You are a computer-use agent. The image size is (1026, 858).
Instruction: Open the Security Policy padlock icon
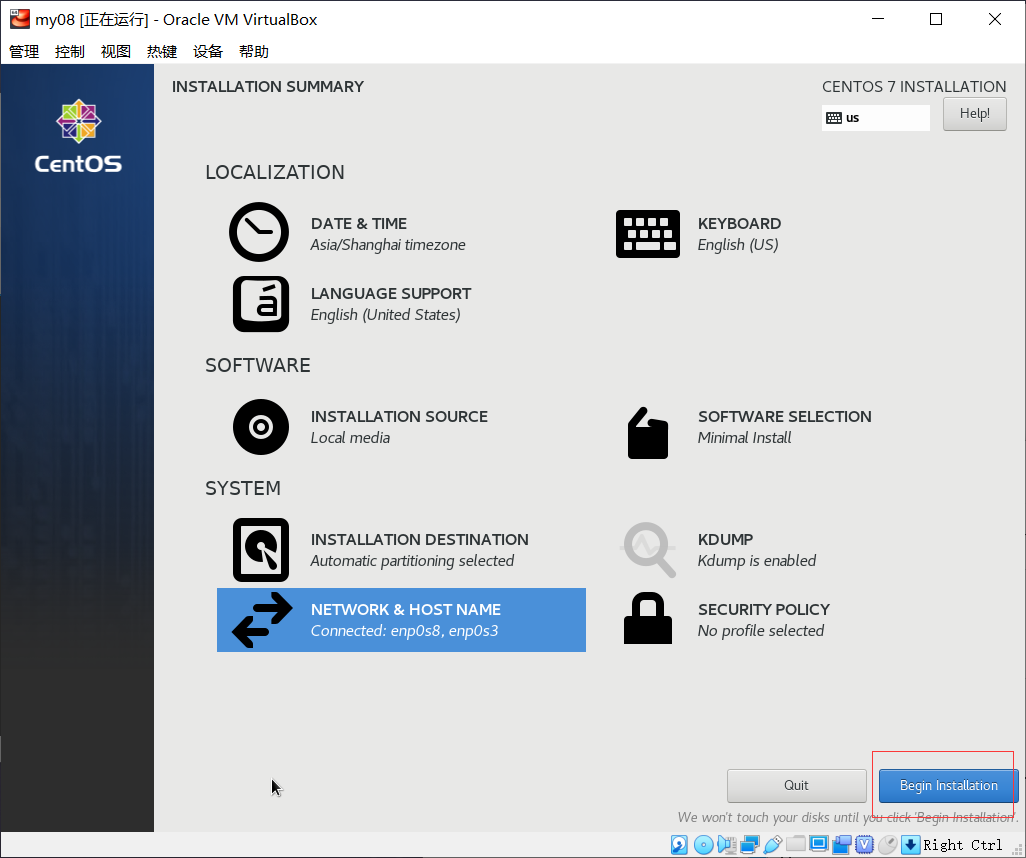pos(648,618)
